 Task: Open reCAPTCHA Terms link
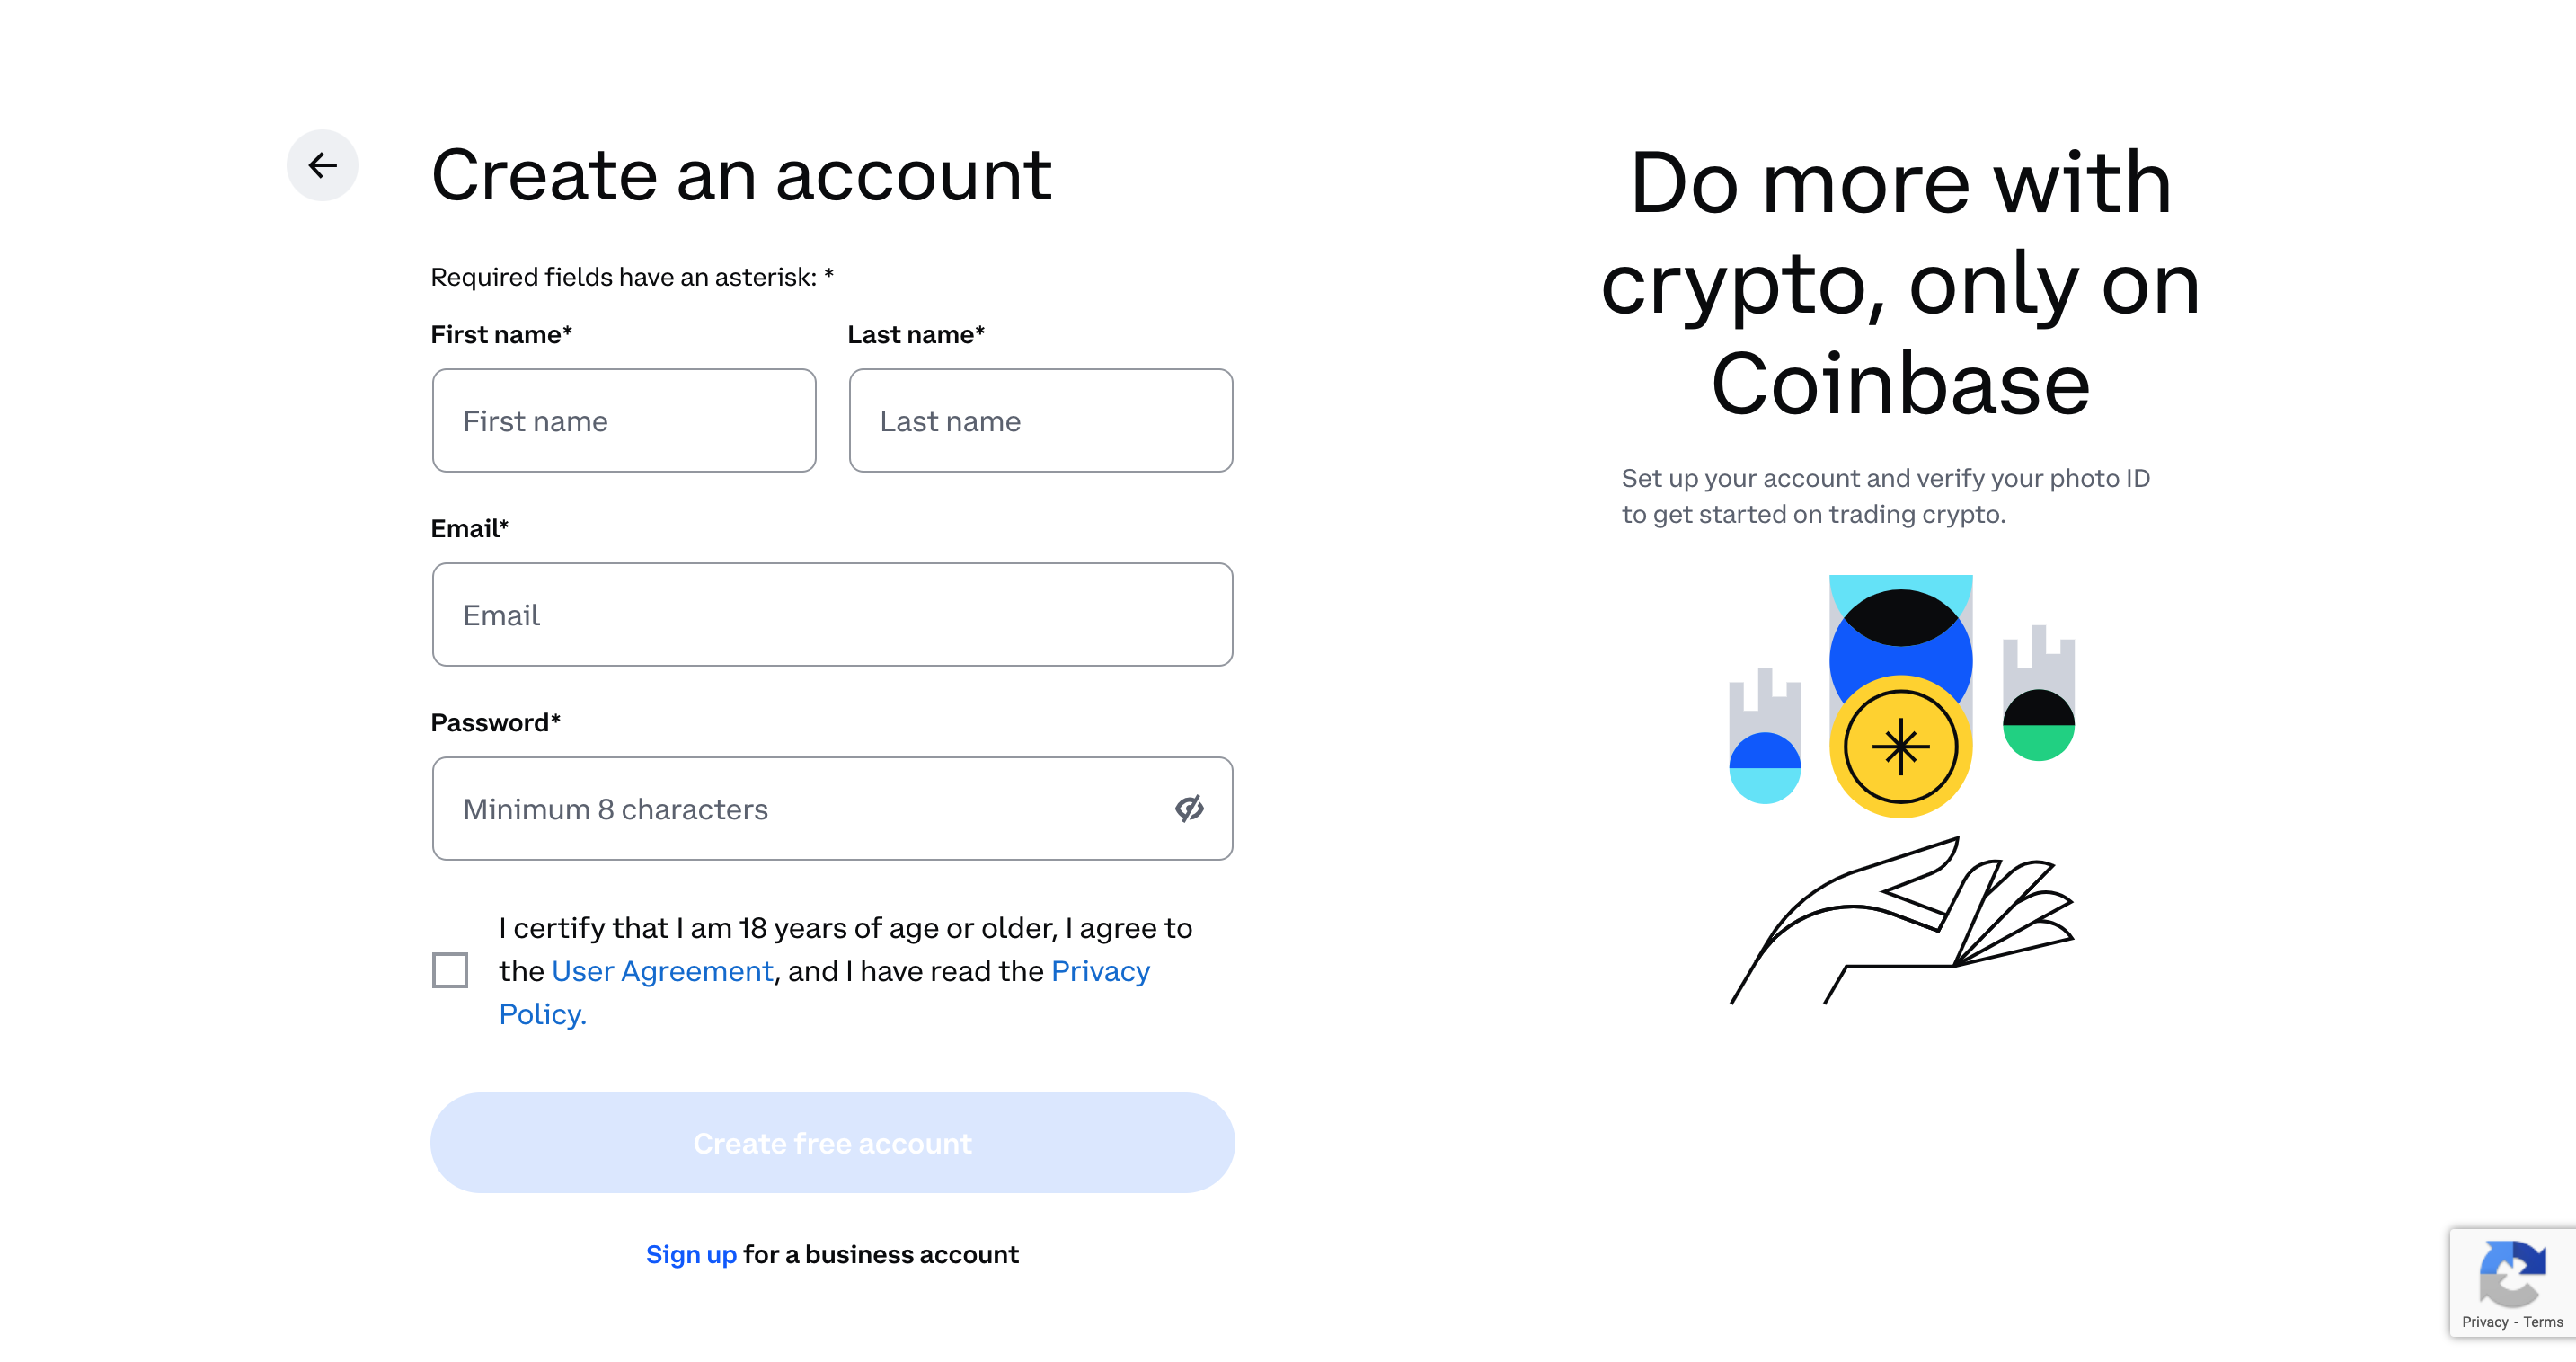click(x=2543, y=1322)
